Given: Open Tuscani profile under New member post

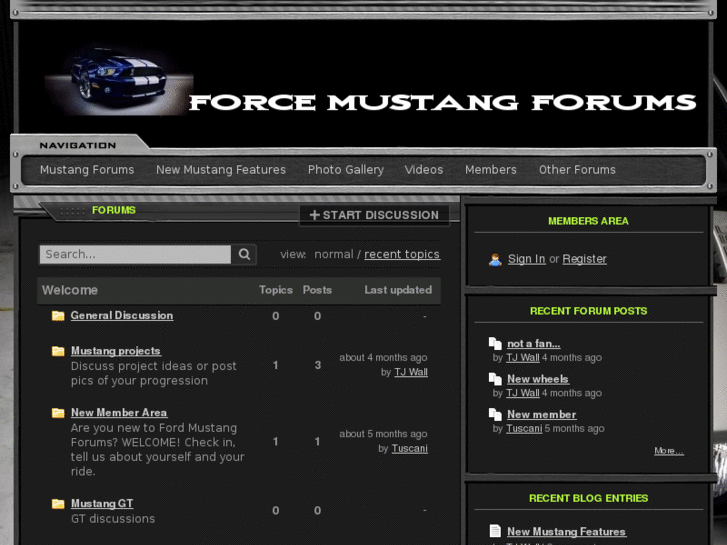Looking at the screenshot, I should 524,428.
